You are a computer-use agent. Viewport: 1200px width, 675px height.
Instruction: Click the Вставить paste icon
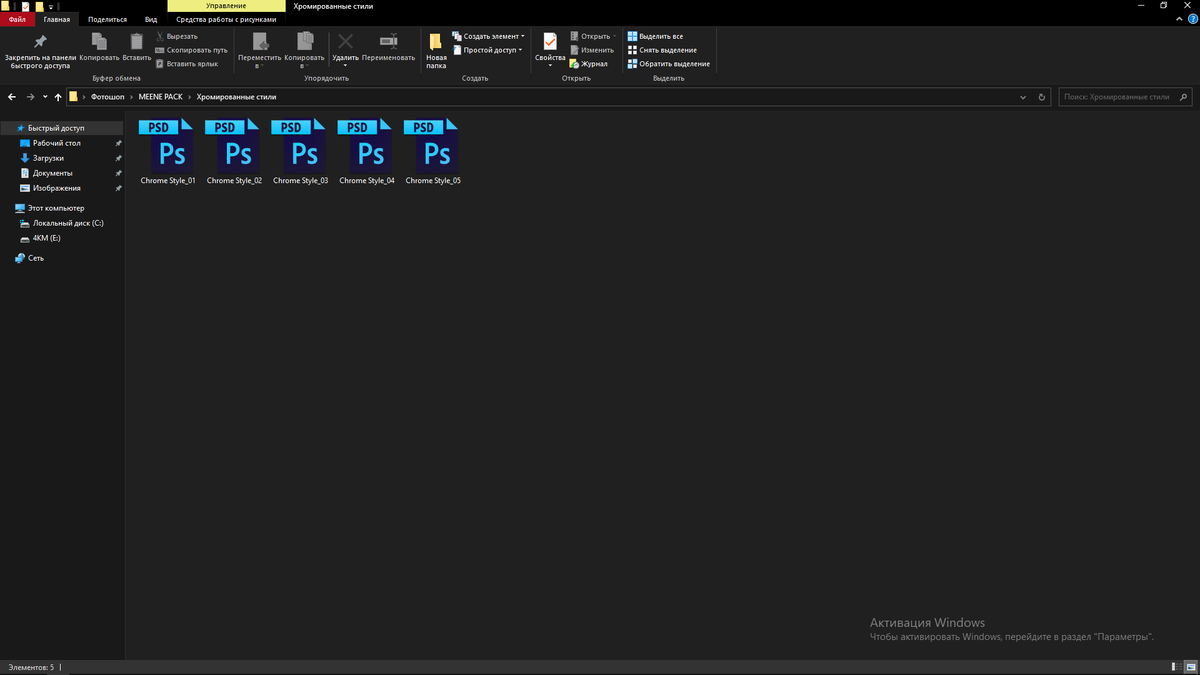pos(137,41)
